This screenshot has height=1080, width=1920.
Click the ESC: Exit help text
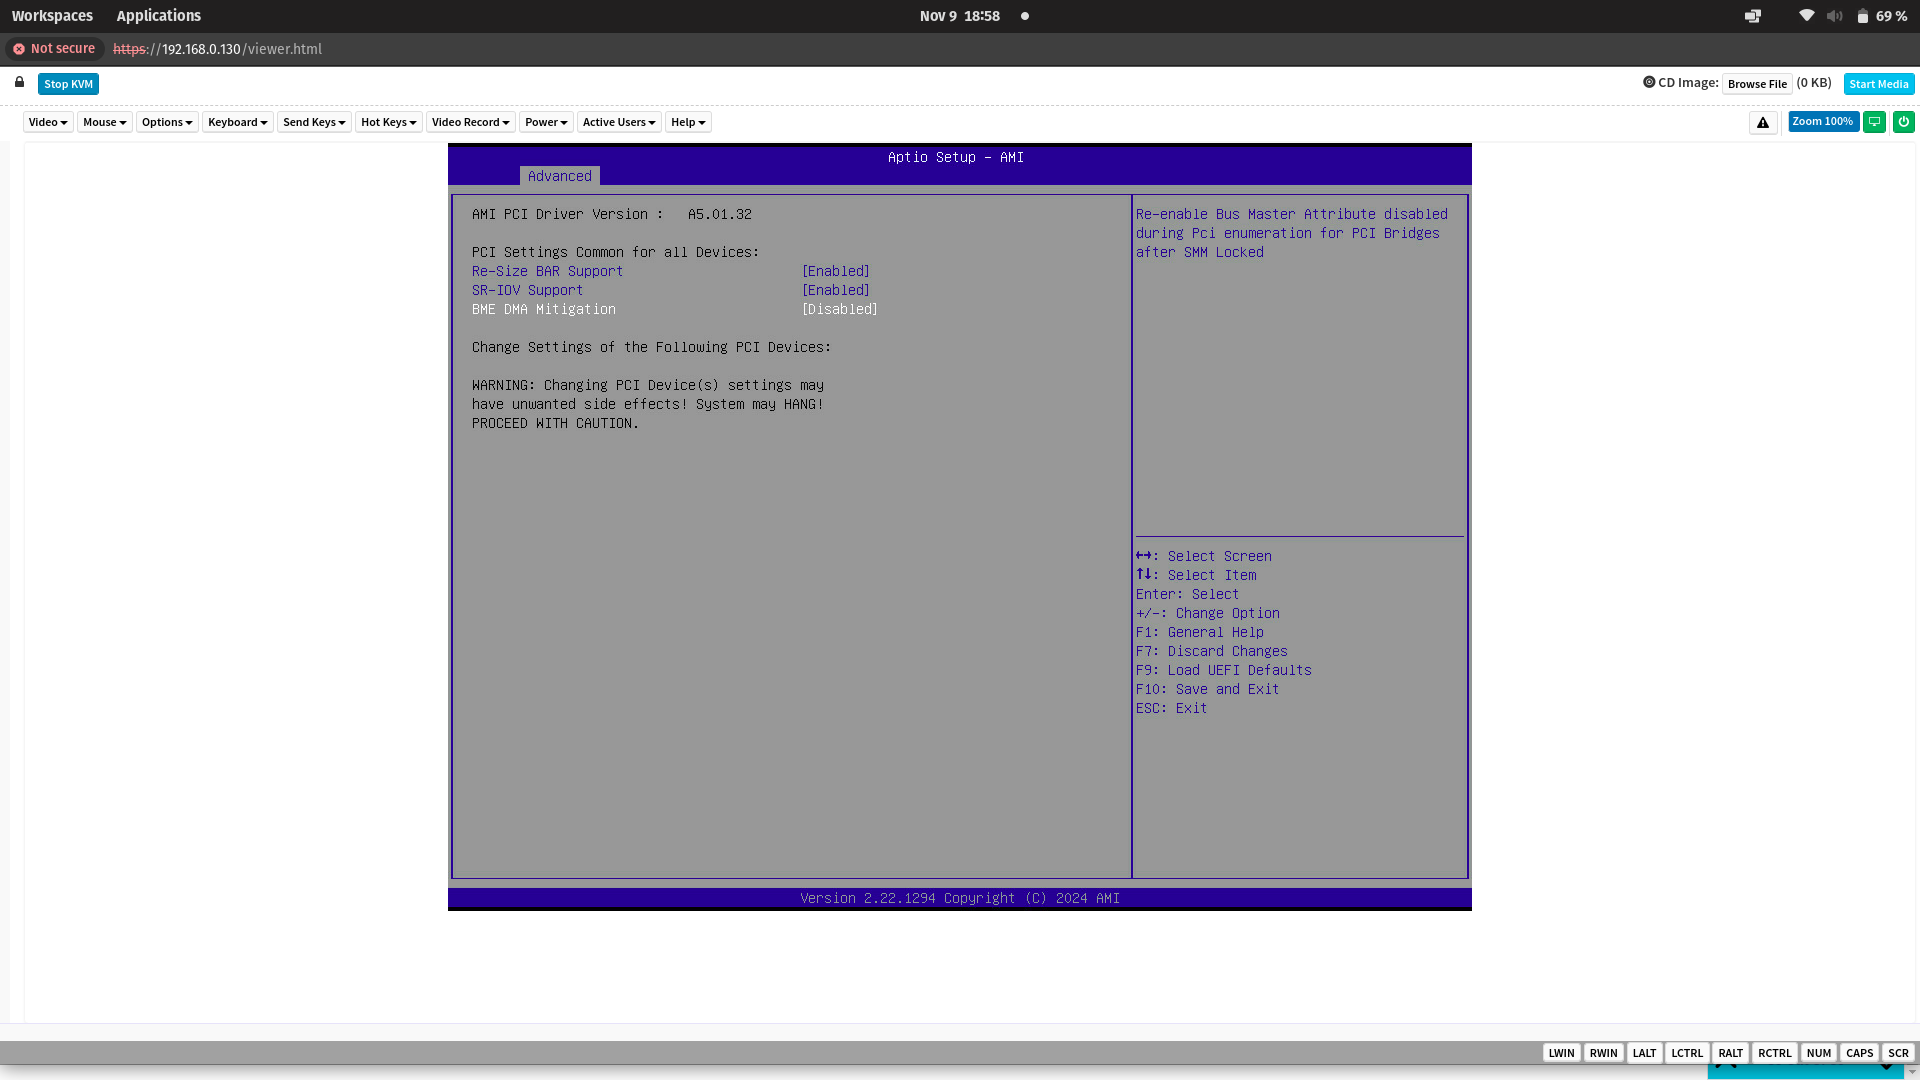click(x=1172, y=708)
